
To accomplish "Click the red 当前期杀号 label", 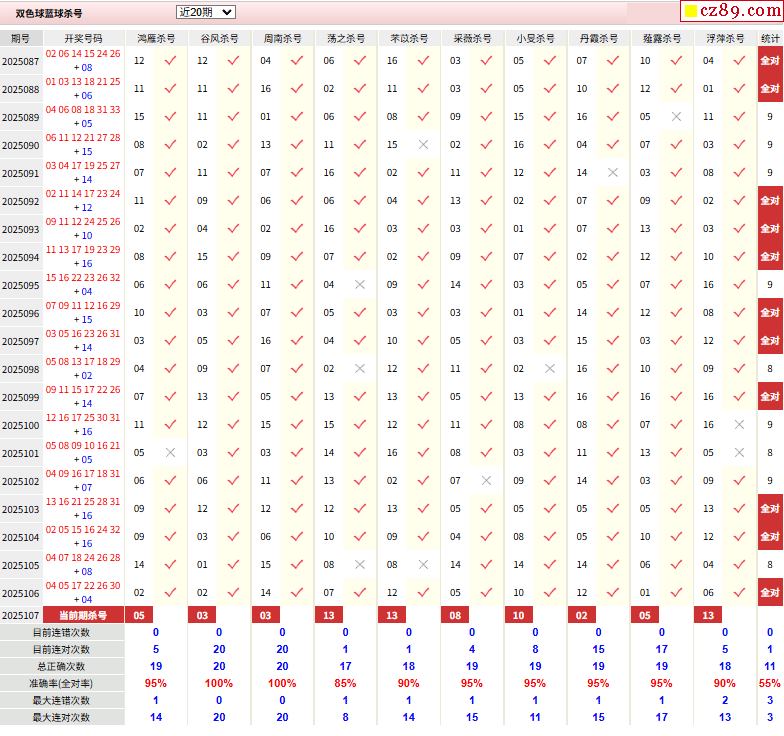I will click(83, 615).
